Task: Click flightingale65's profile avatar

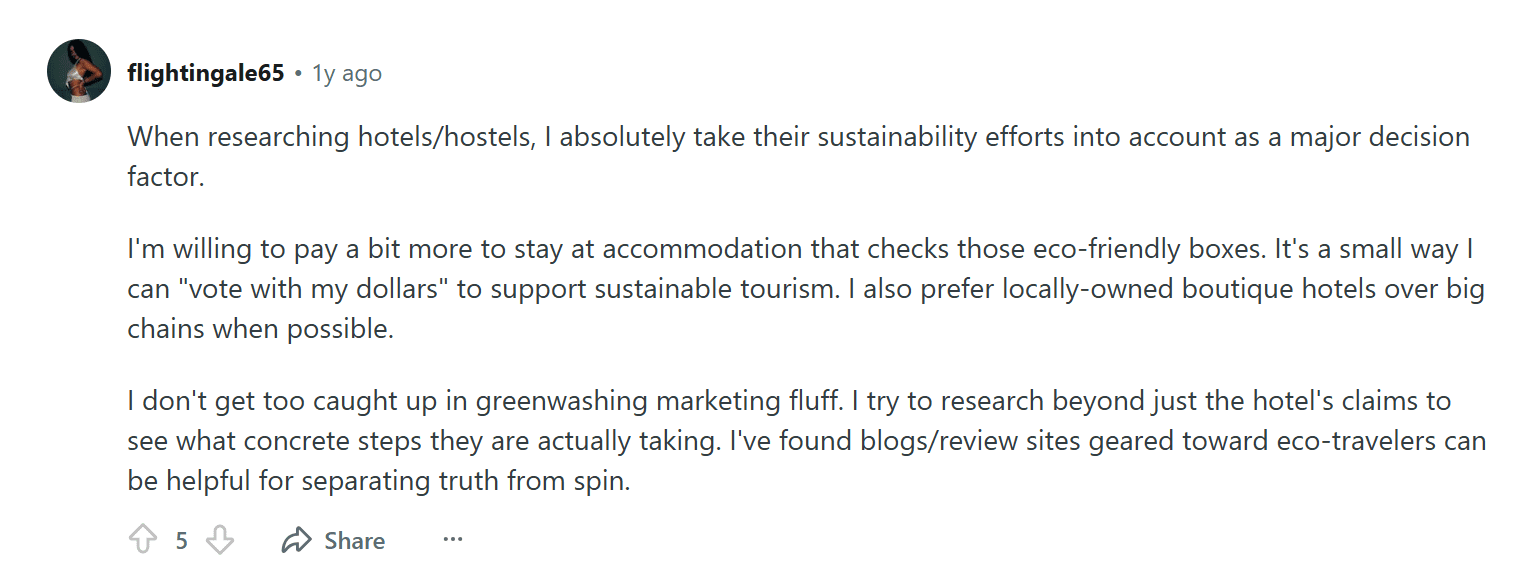Action: click(x=78, y=72)
